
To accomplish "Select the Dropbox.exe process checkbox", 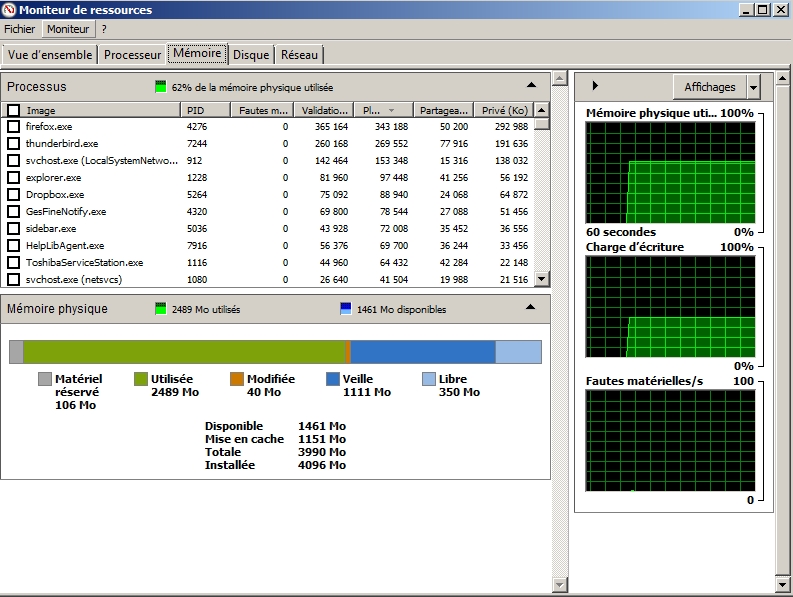I will click(14, 195).
